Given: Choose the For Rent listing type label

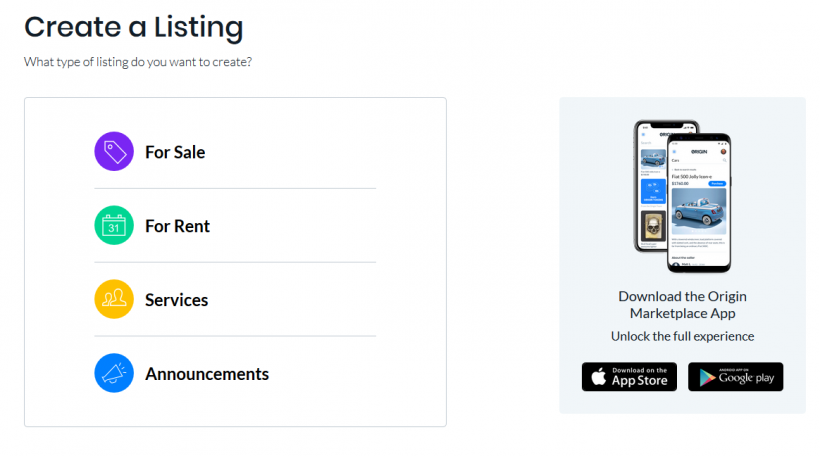Looking at the screenshot, I should pos(177,227).
